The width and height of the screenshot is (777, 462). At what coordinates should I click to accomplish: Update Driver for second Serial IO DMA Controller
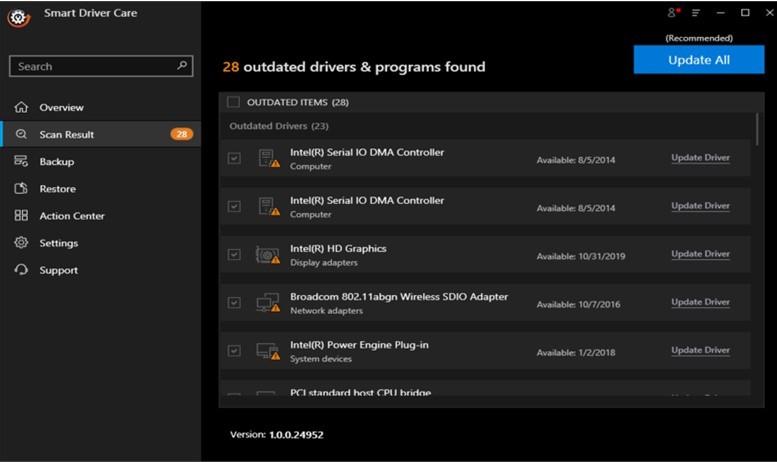click(700, 206)
